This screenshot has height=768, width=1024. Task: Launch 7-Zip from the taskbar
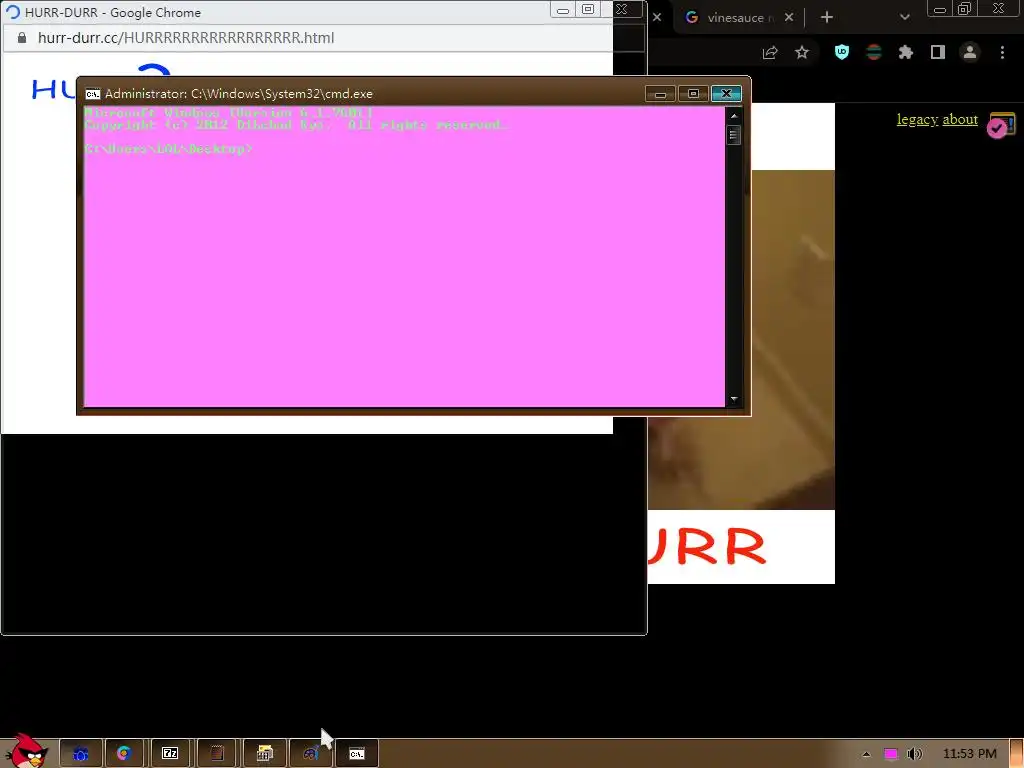tap(170, 754)
